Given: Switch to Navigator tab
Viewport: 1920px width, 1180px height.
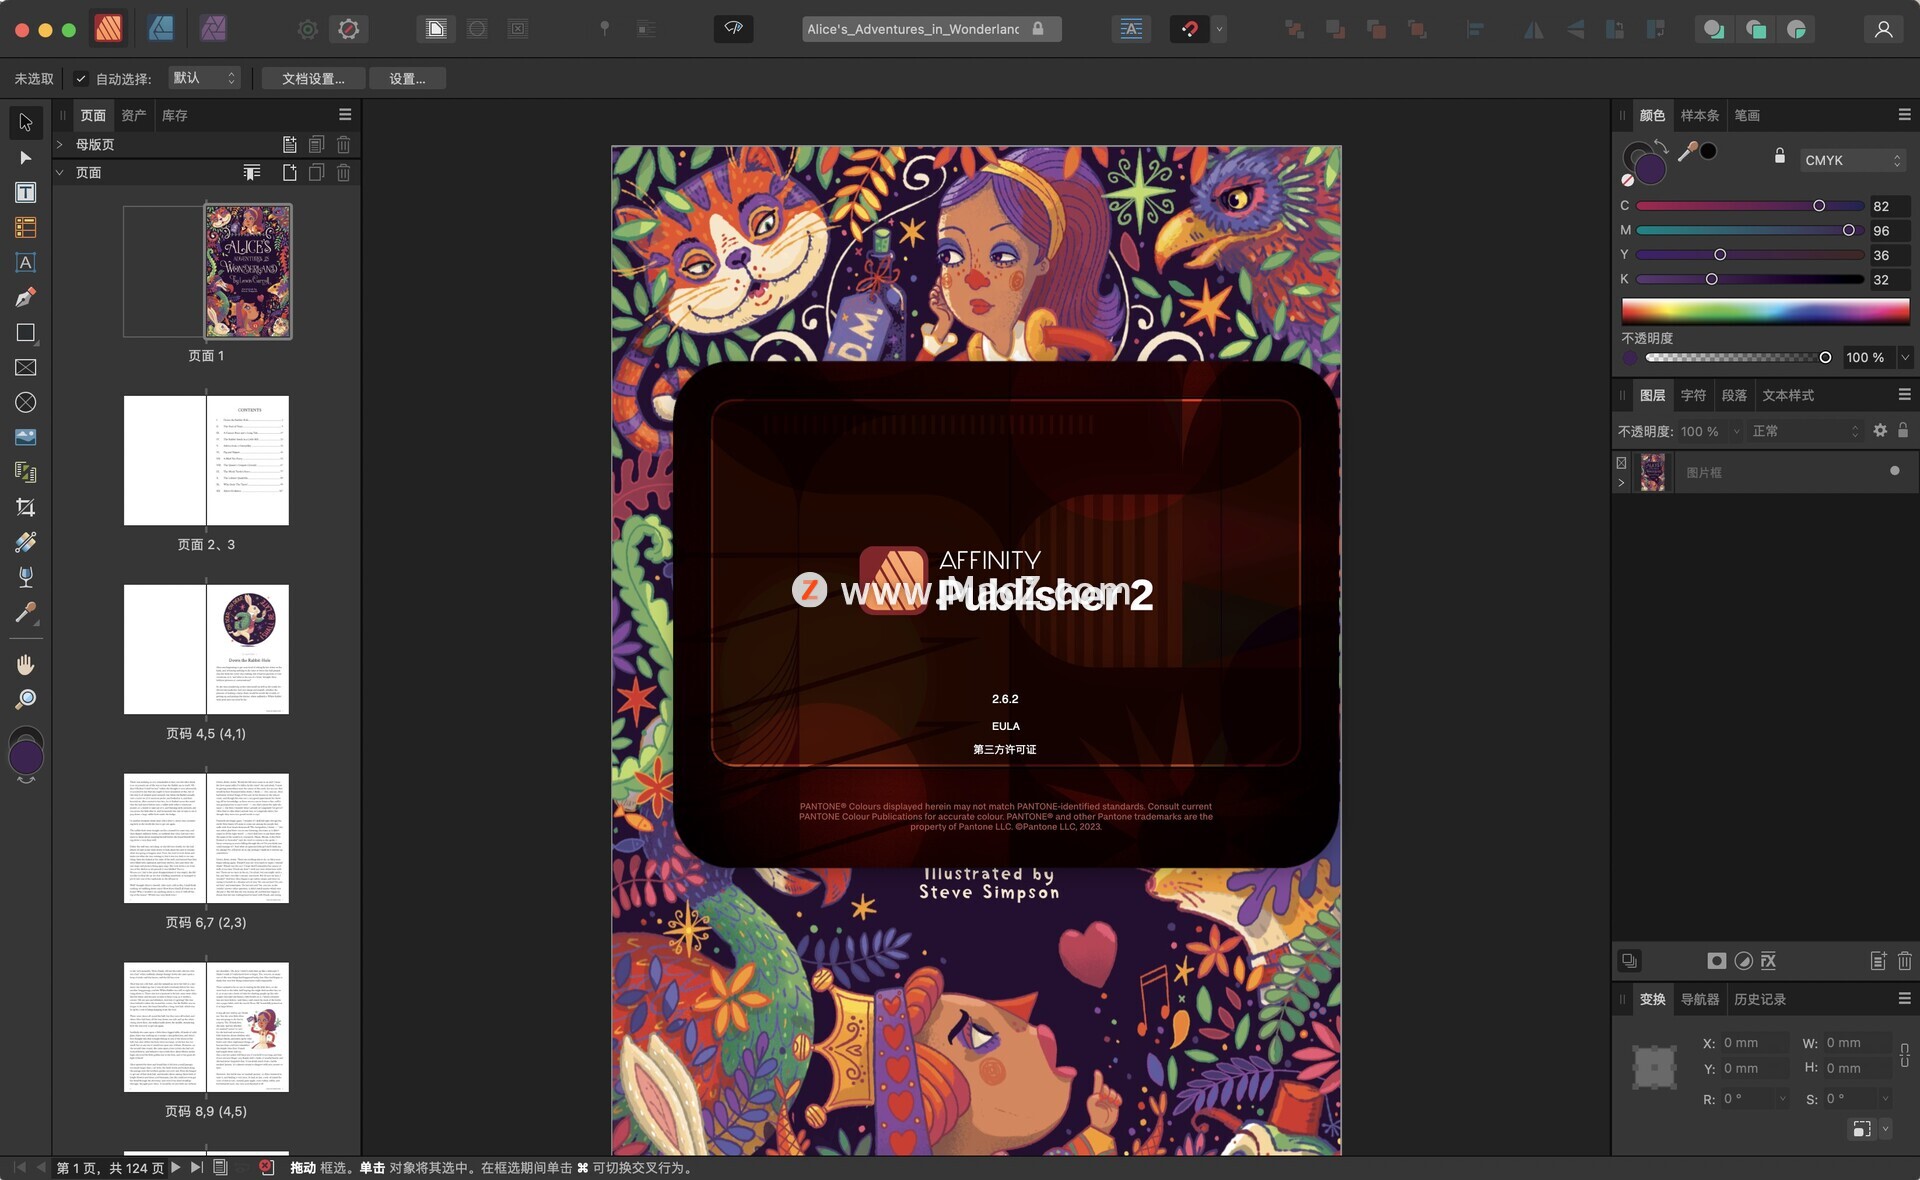Looking at the screenshot, I should [x=1699, y=999].
